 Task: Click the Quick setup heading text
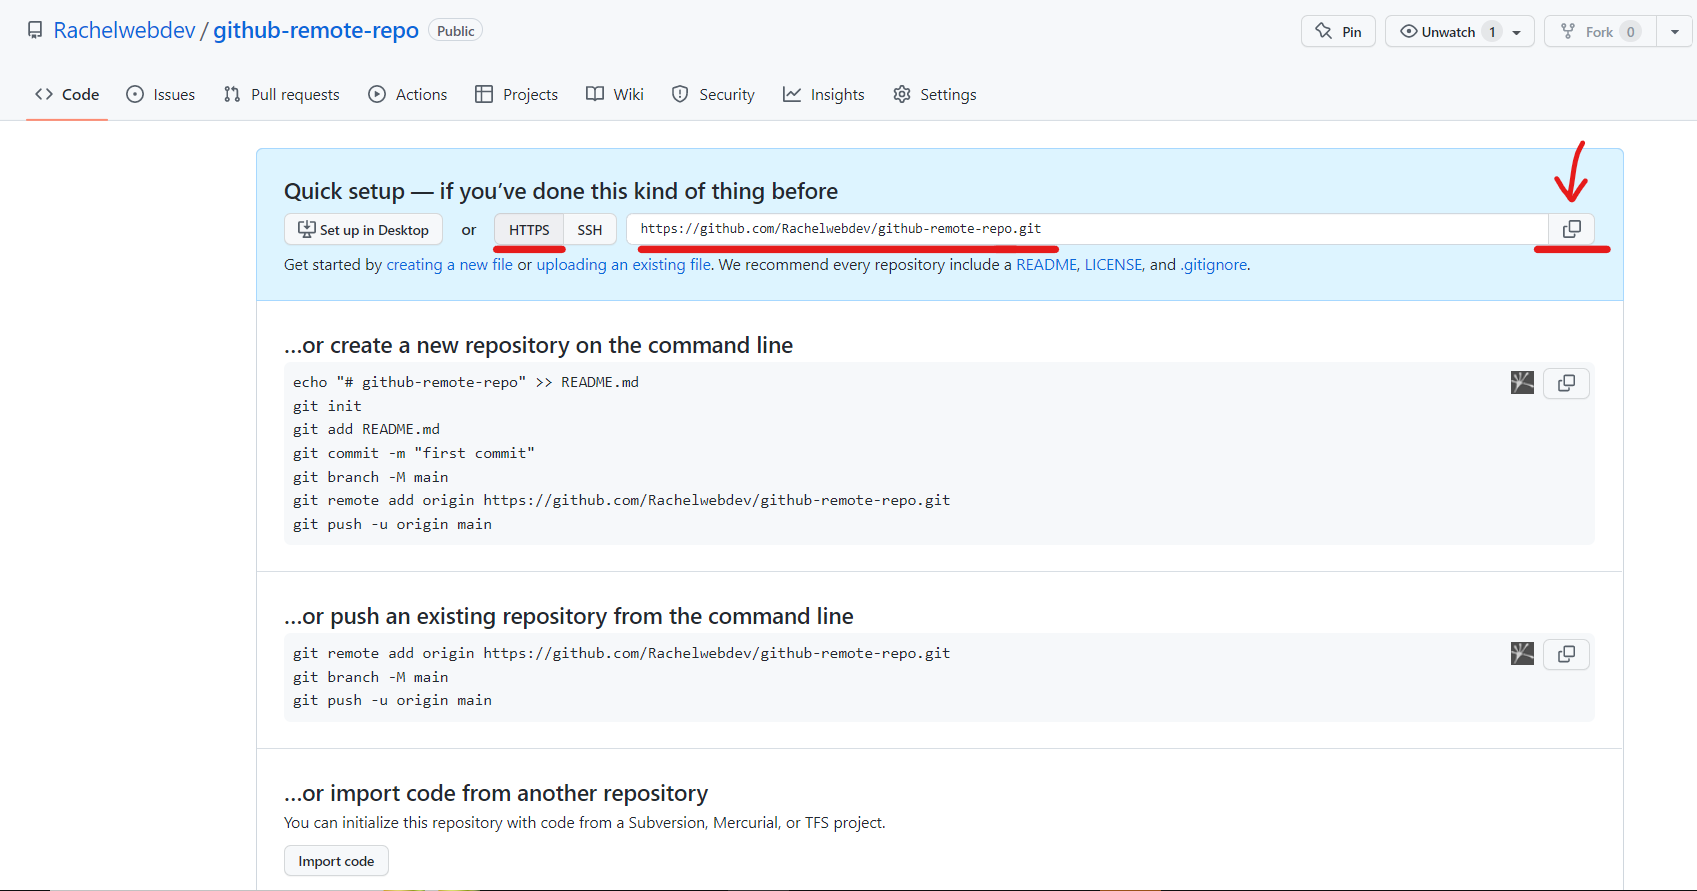[x=561, y=191]
